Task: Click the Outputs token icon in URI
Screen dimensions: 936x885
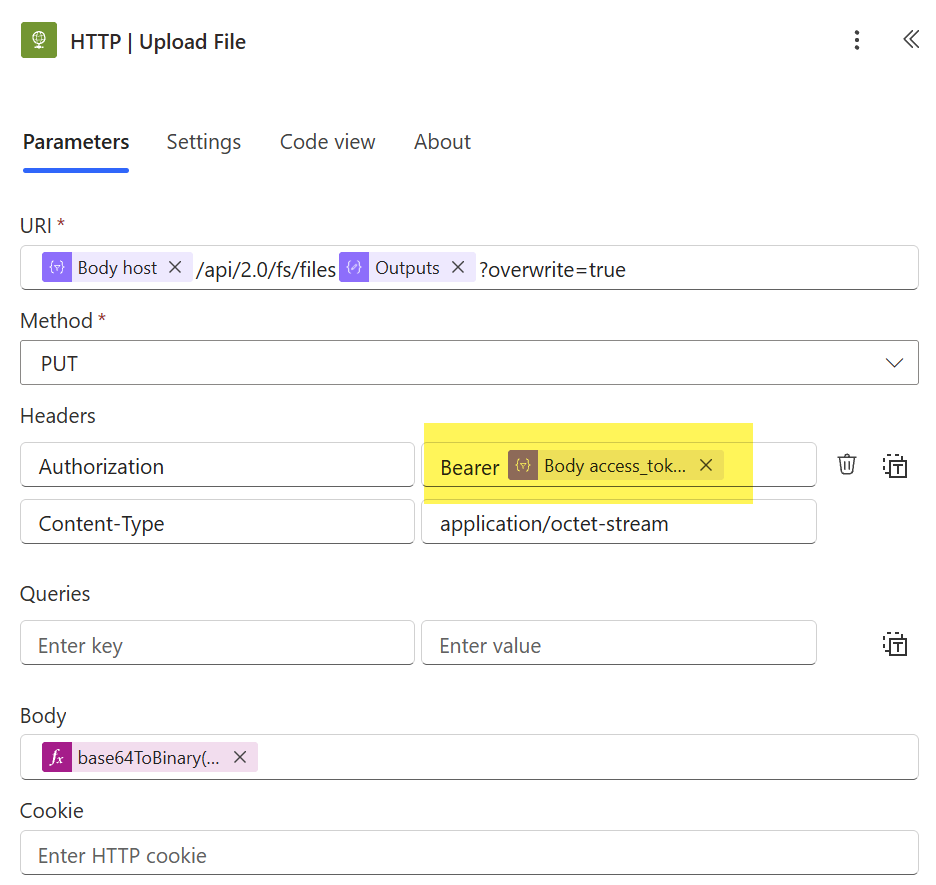Action: (354, 267)
